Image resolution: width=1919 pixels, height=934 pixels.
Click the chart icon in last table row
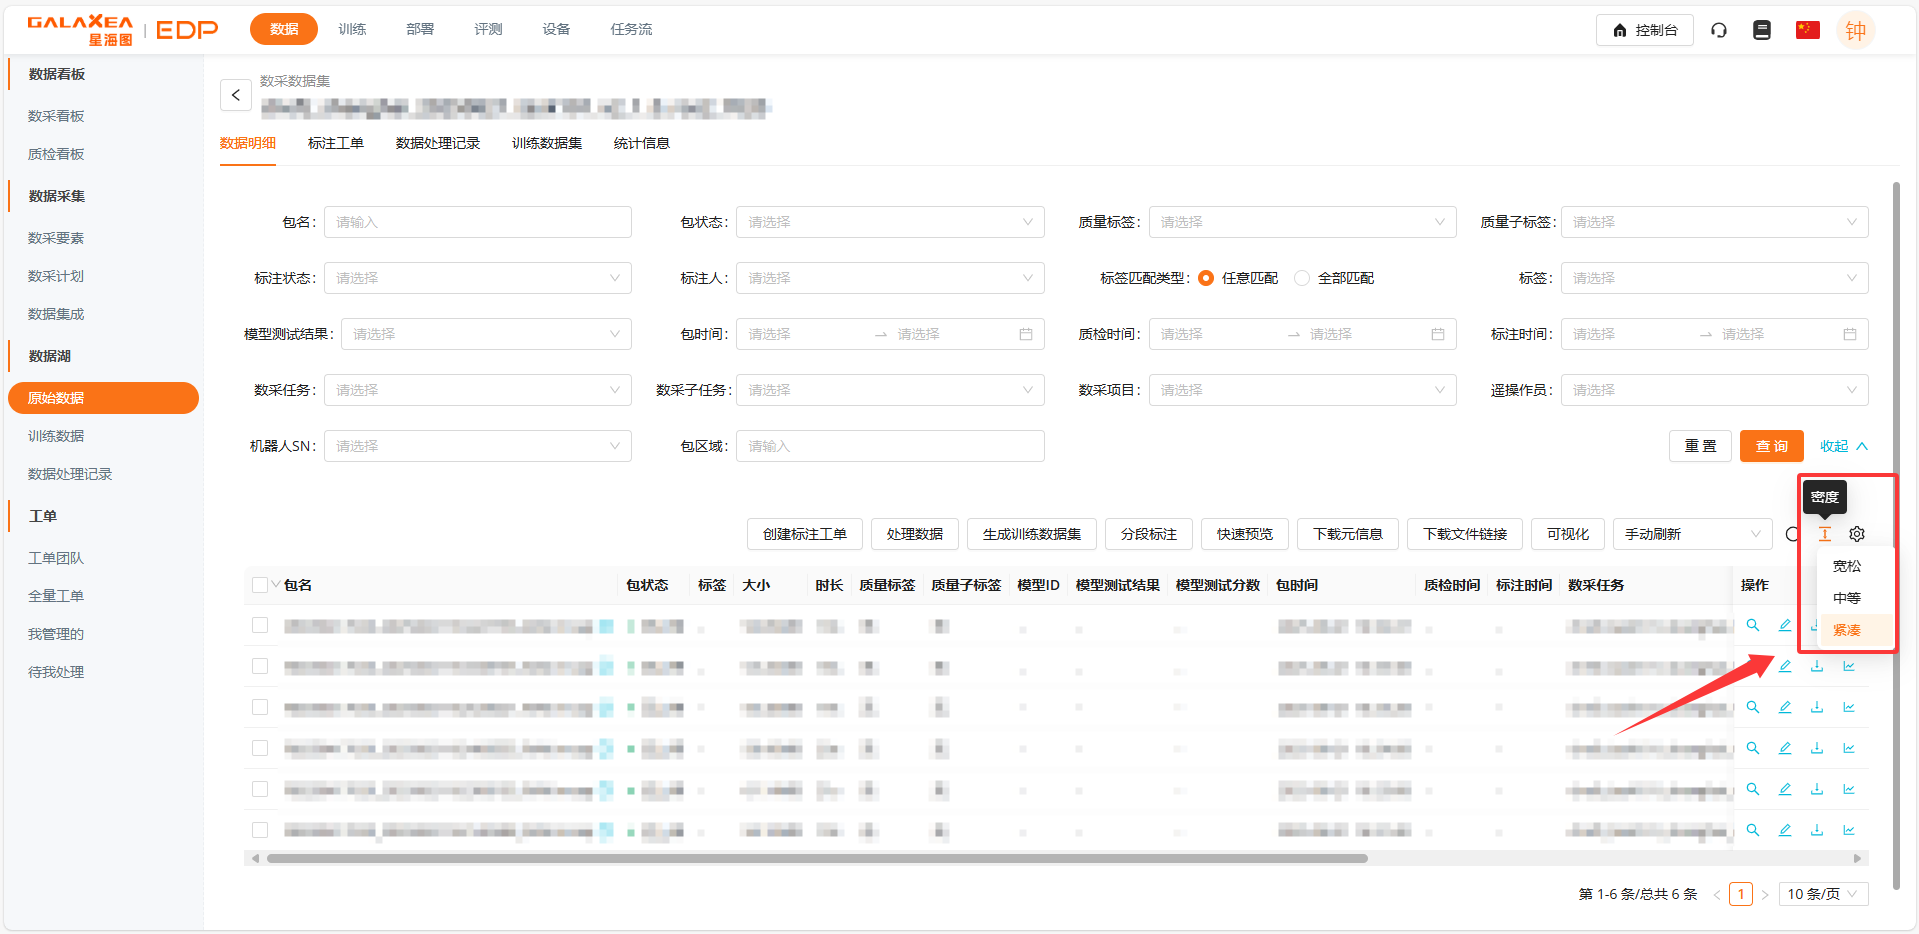pyautogui.click(x=1849, y=830)
